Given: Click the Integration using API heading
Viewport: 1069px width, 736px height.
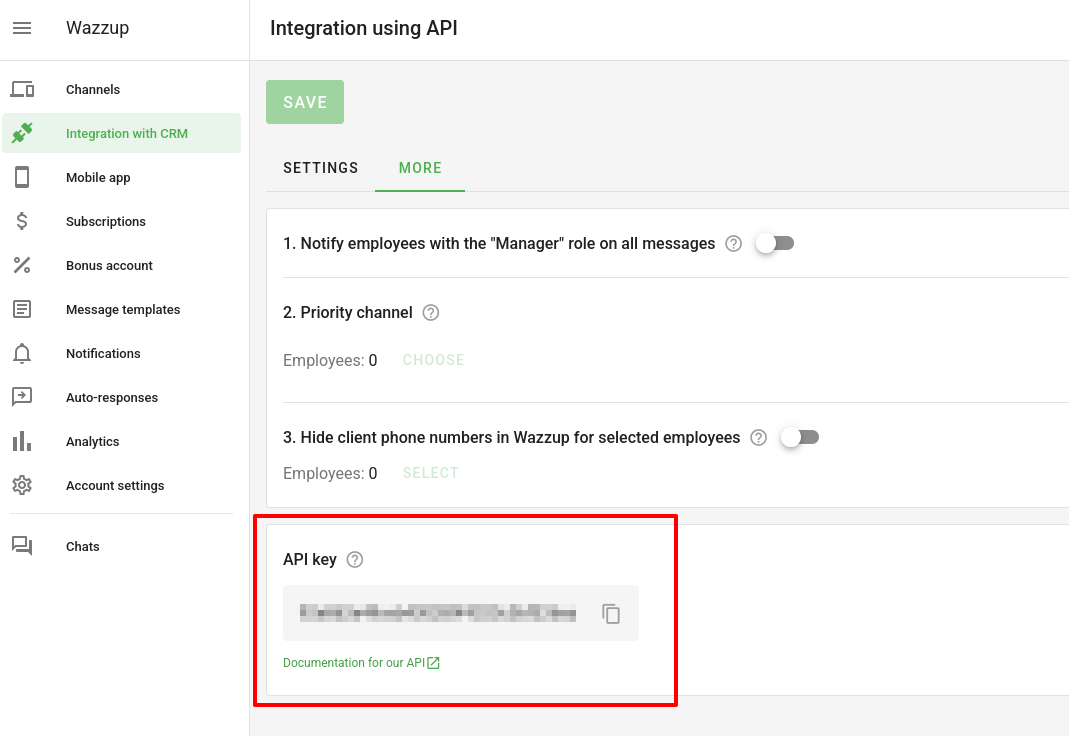Looking at the screenshot, I should pyautogui.click(x=363, y=28).
